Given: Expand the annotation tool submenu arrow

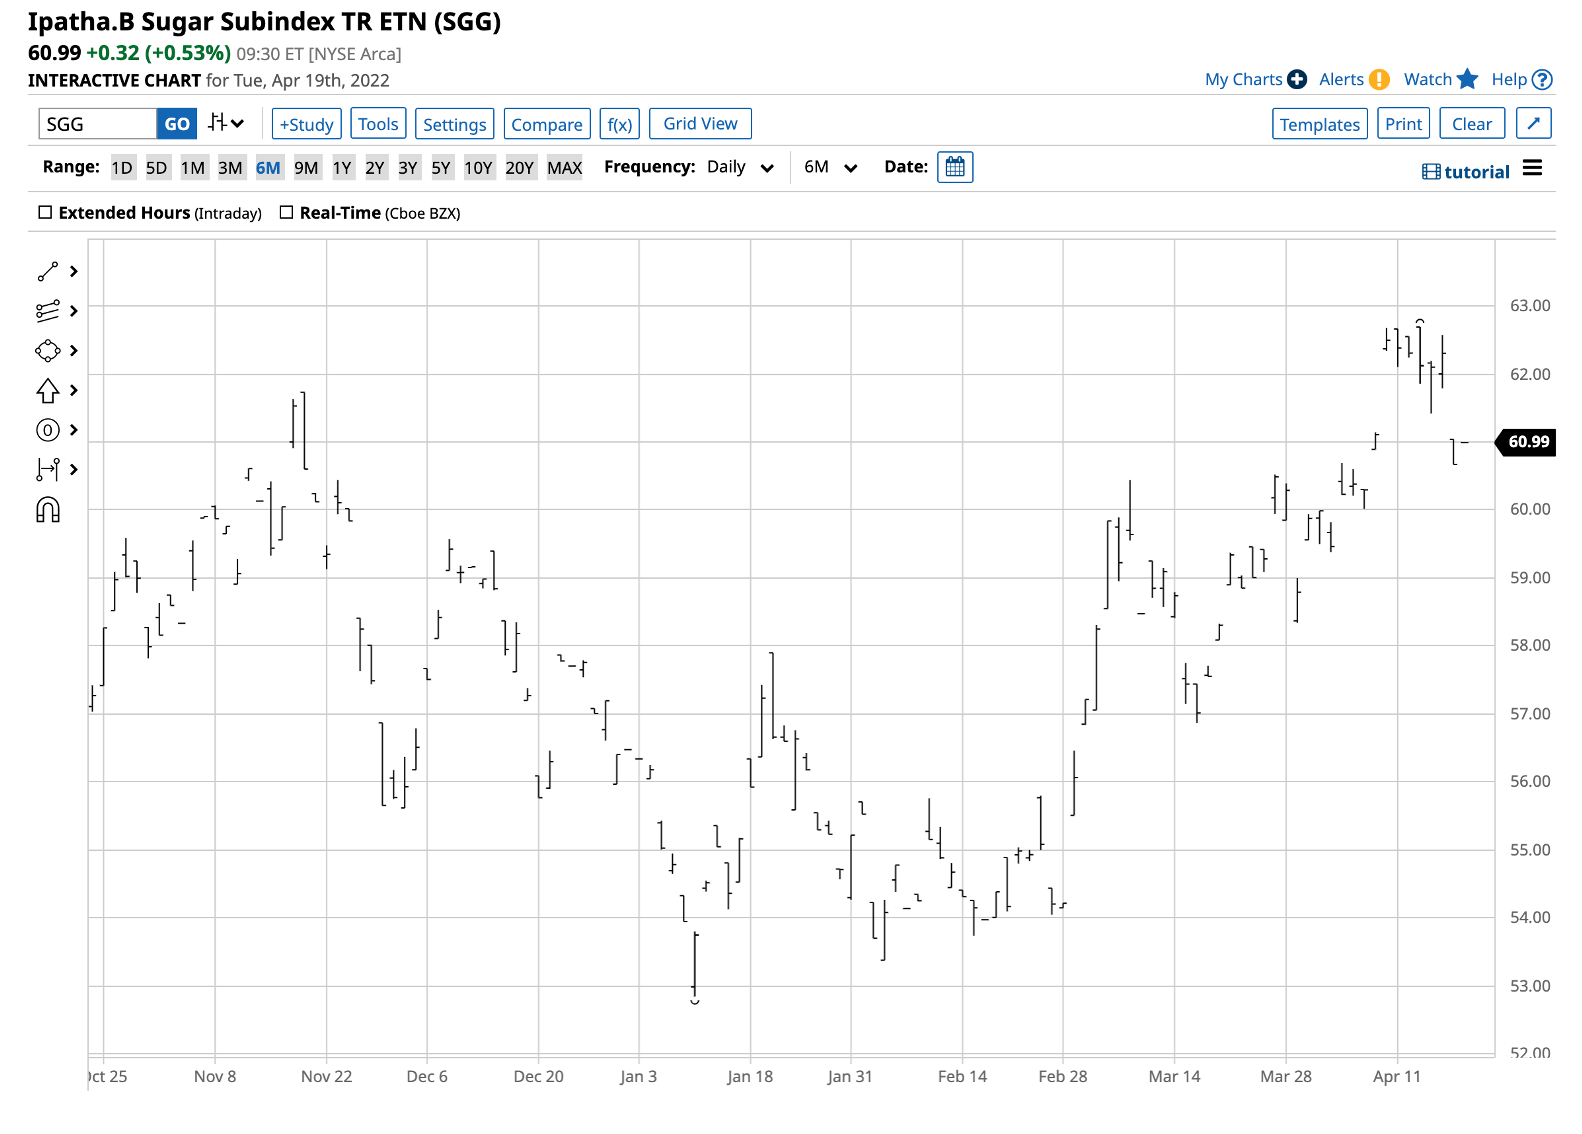Looking at the screenshot, I should tap(73, 430).
